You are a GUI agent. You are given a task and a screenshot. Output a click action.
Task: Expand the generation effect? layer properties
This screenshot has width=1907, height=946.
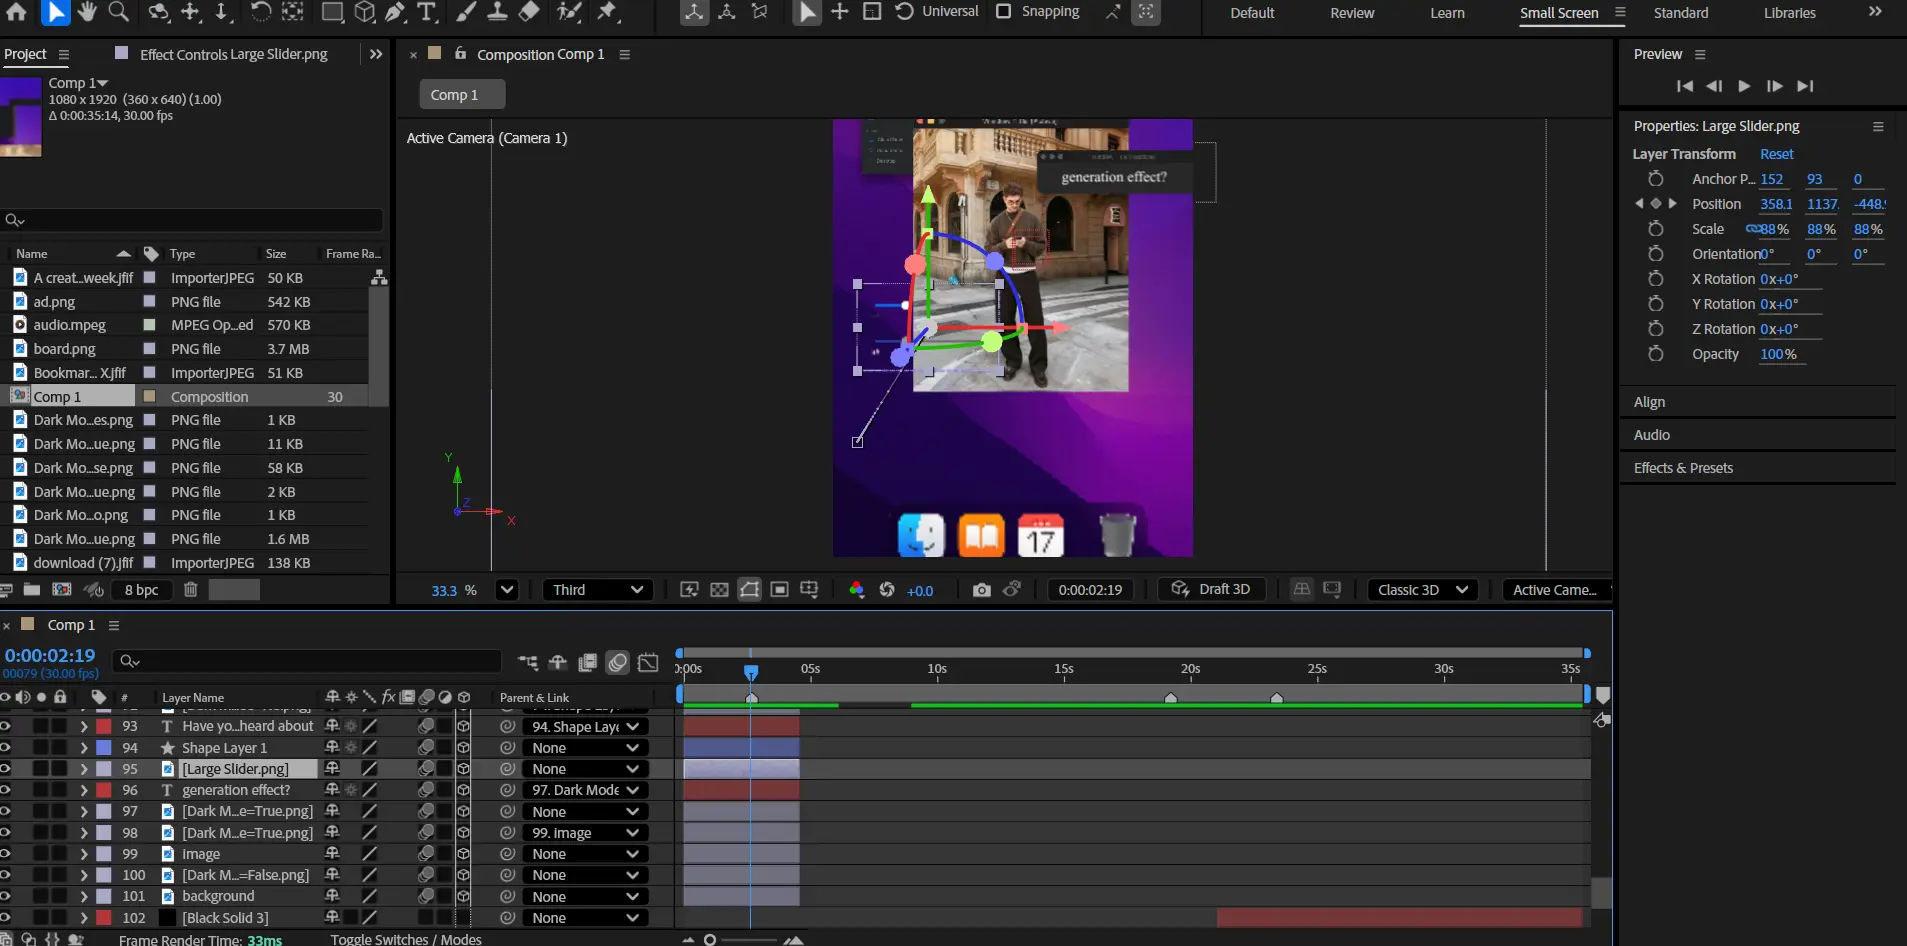coord(84,790)
